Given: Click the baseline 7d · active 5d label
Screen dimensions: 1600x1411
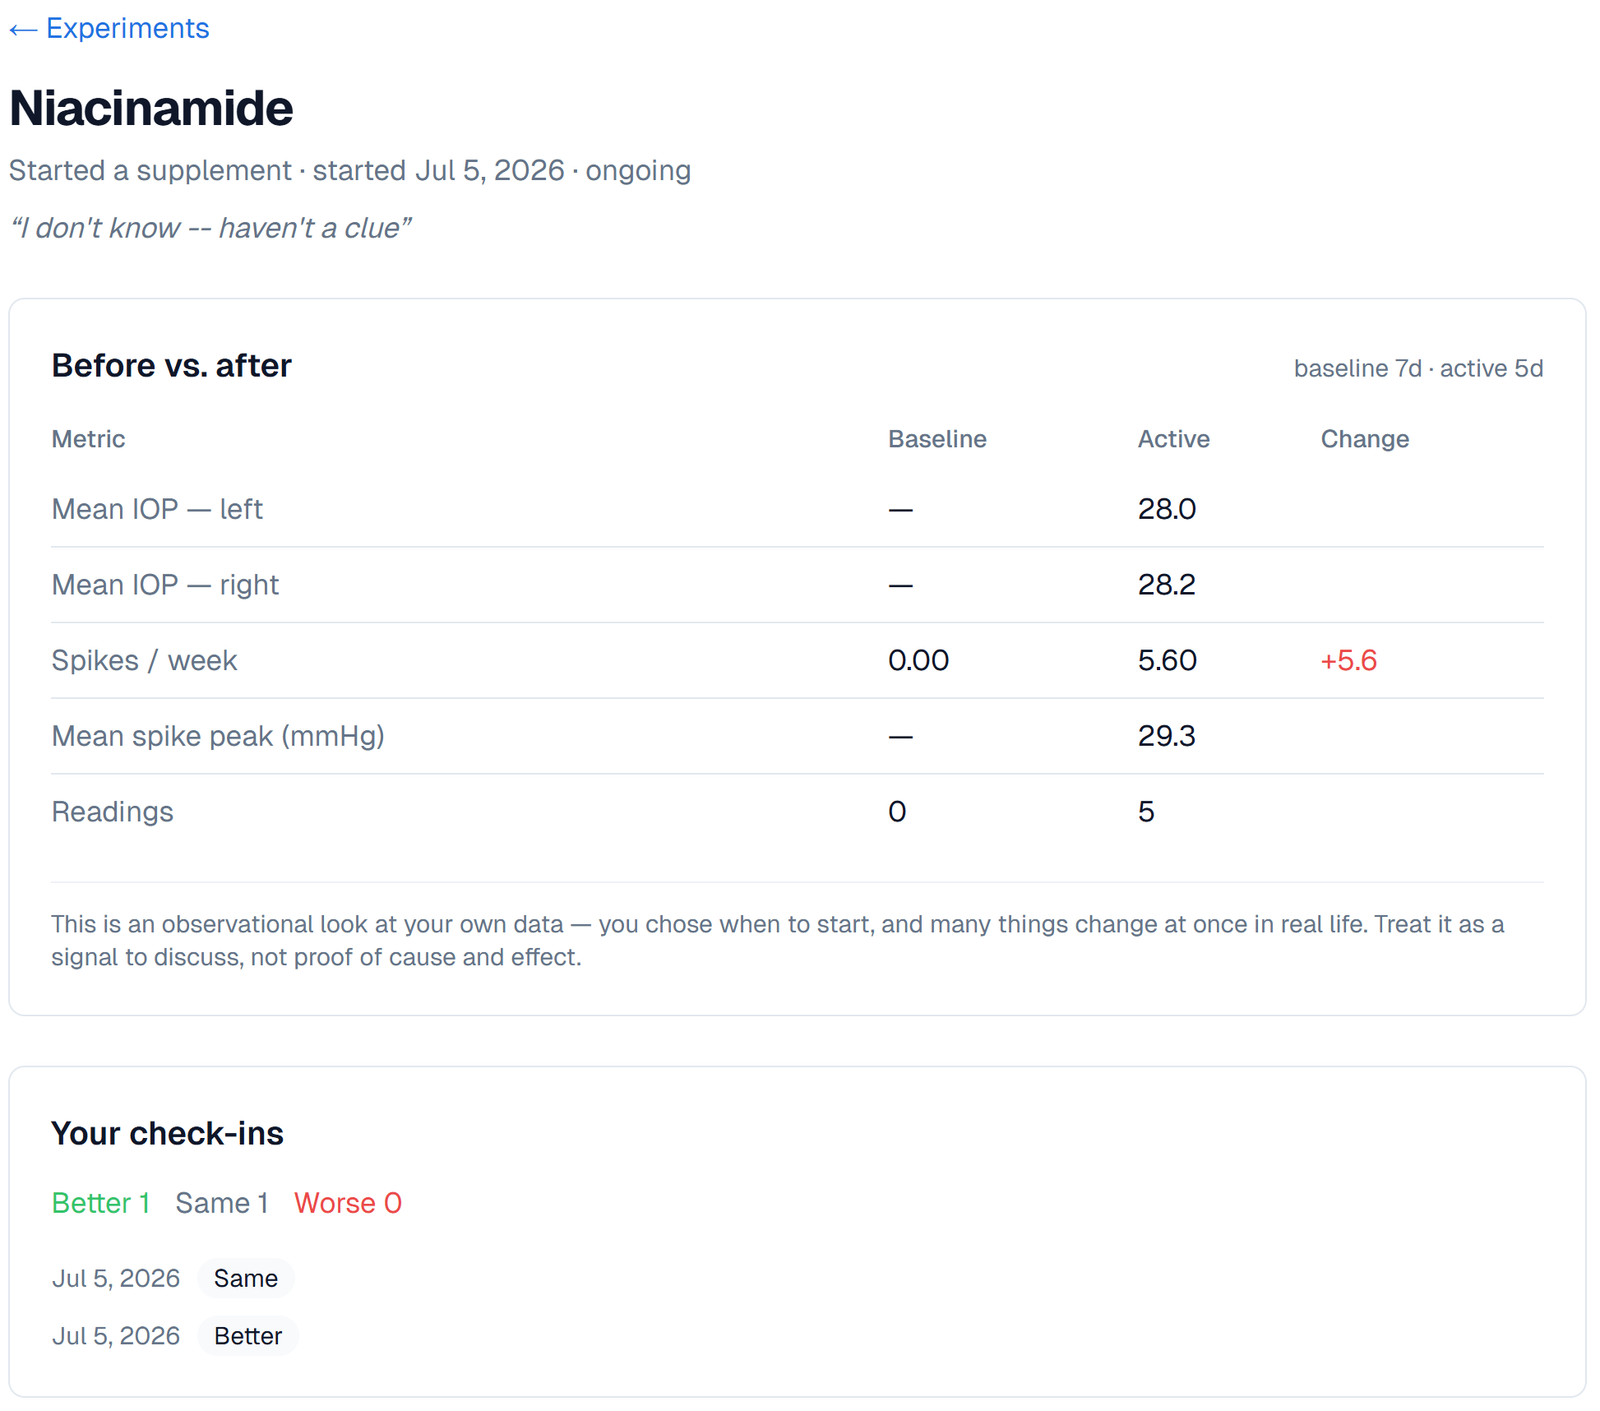Looking at the screenshot, I should [x=1418, y=369].
